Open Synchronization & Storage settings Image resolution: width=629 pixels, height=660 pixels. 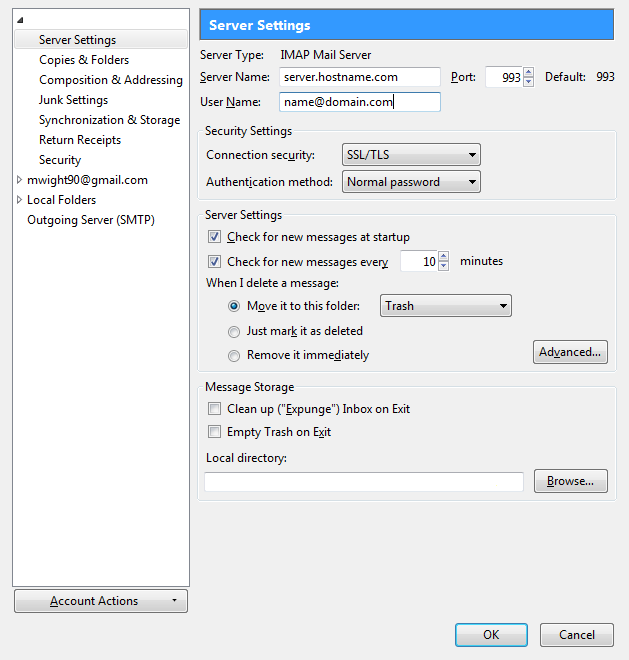[109, 120]
